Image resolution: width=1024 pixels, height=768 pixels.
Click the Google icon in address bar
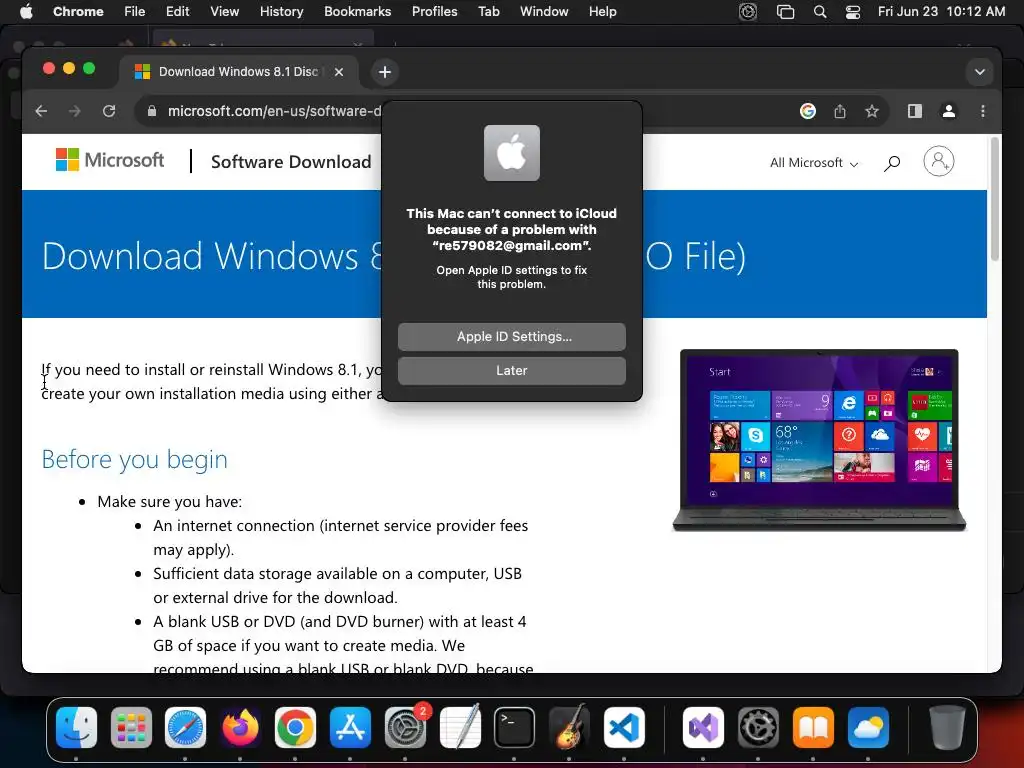pyautogui.click(x=808, y=111)
